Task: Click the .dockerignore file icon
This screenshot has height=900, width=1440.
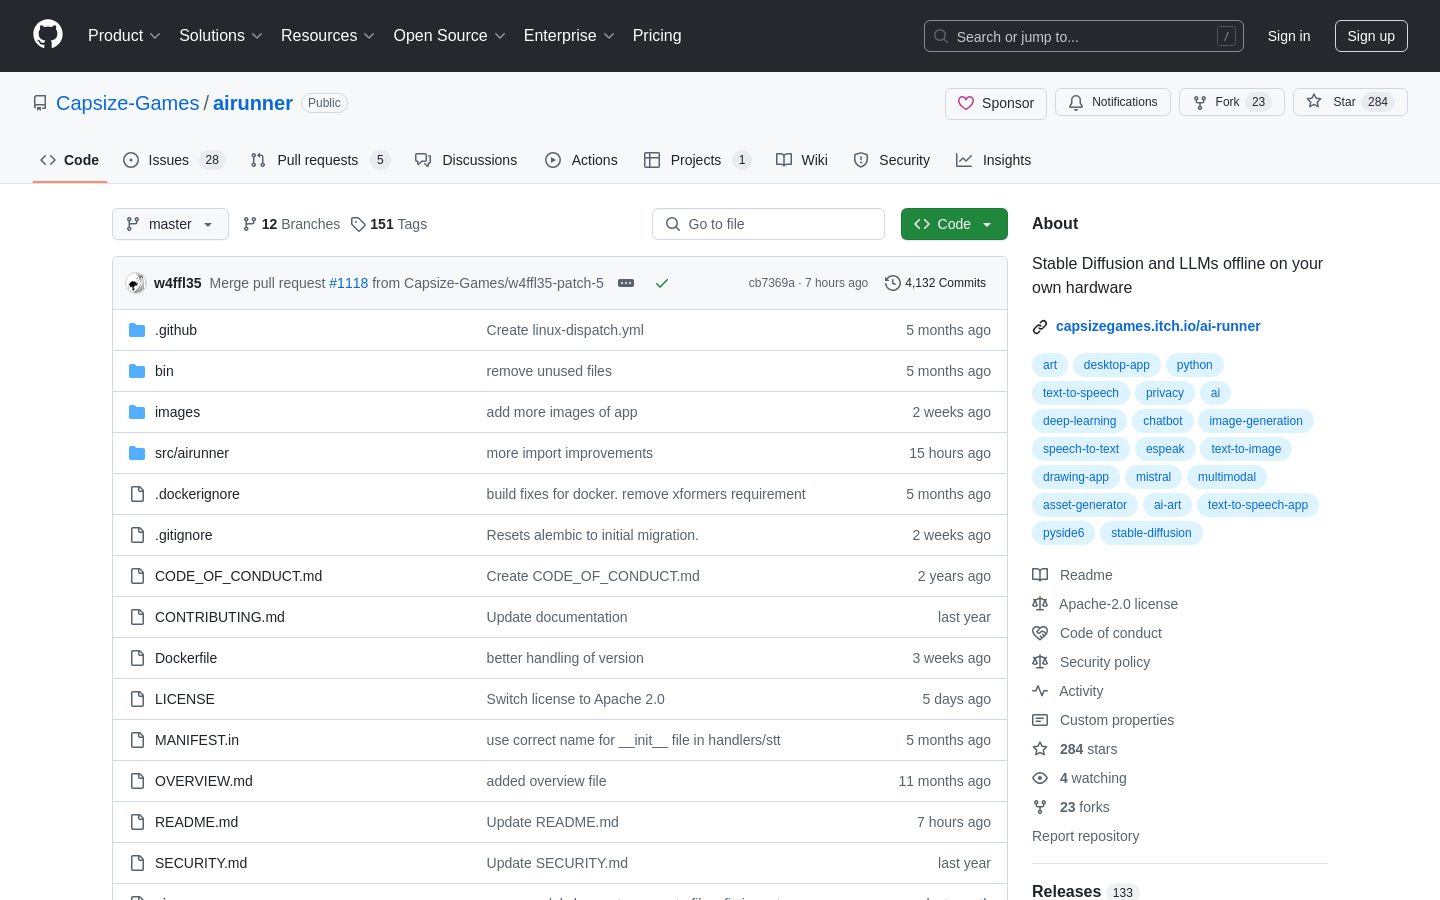Action: coord(137,494)
